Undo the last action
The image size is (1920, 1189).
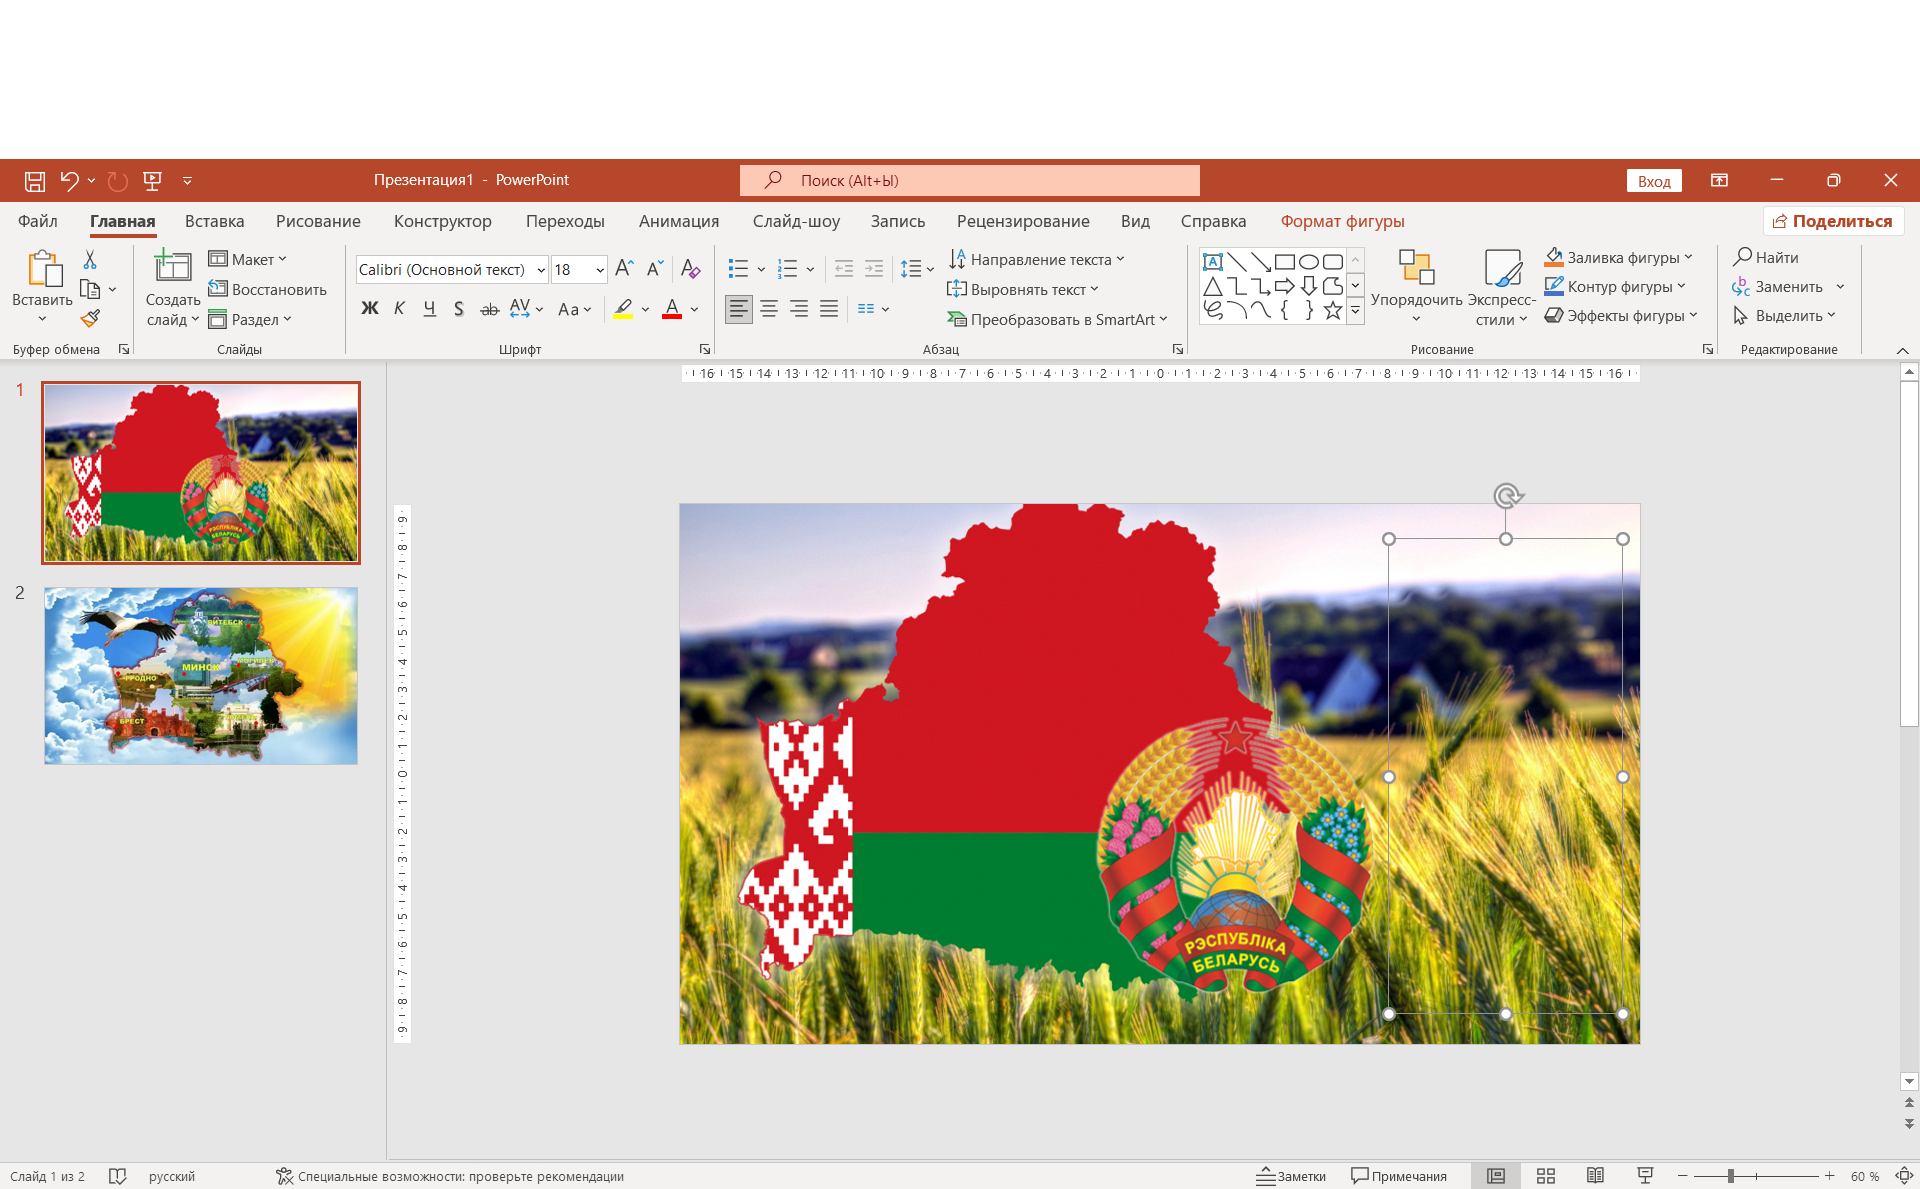[x=68, y=181]
